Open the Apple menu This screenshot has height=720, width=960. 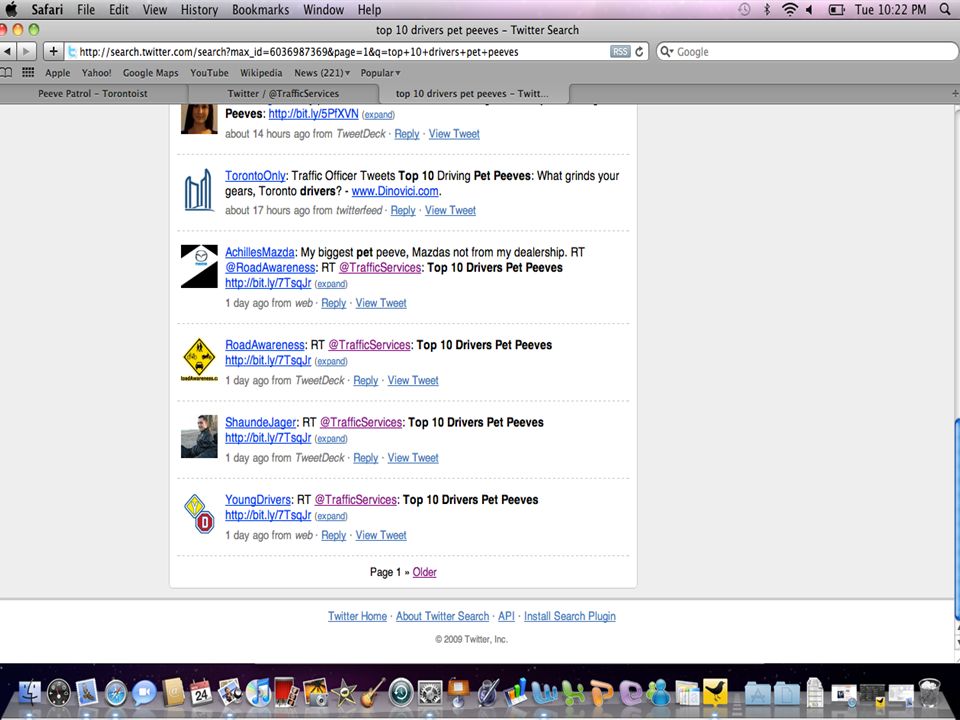11,9
